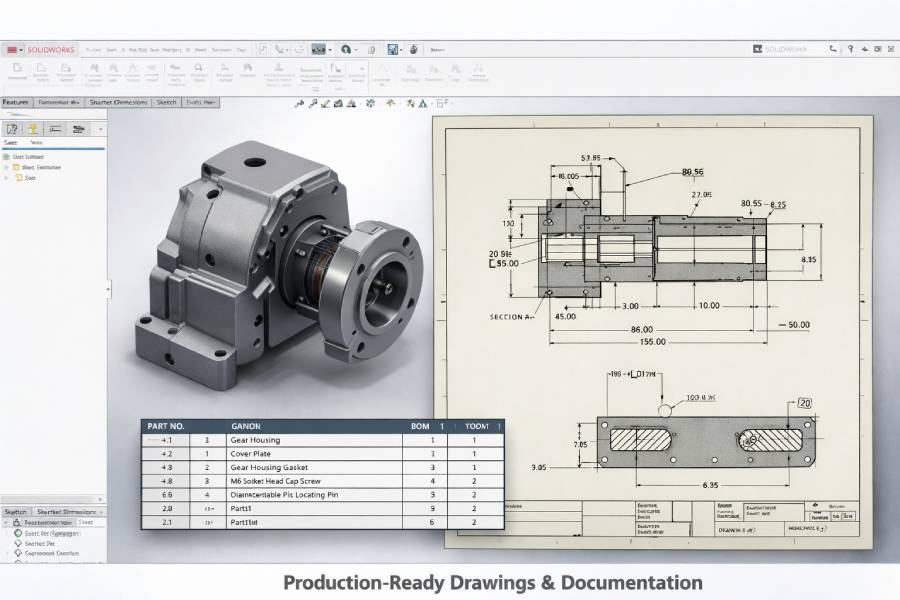Screen dimensions: 900x600
Task: Click the pencil sketch icon in the heads-up view toolbar
Action: [325, 104]
